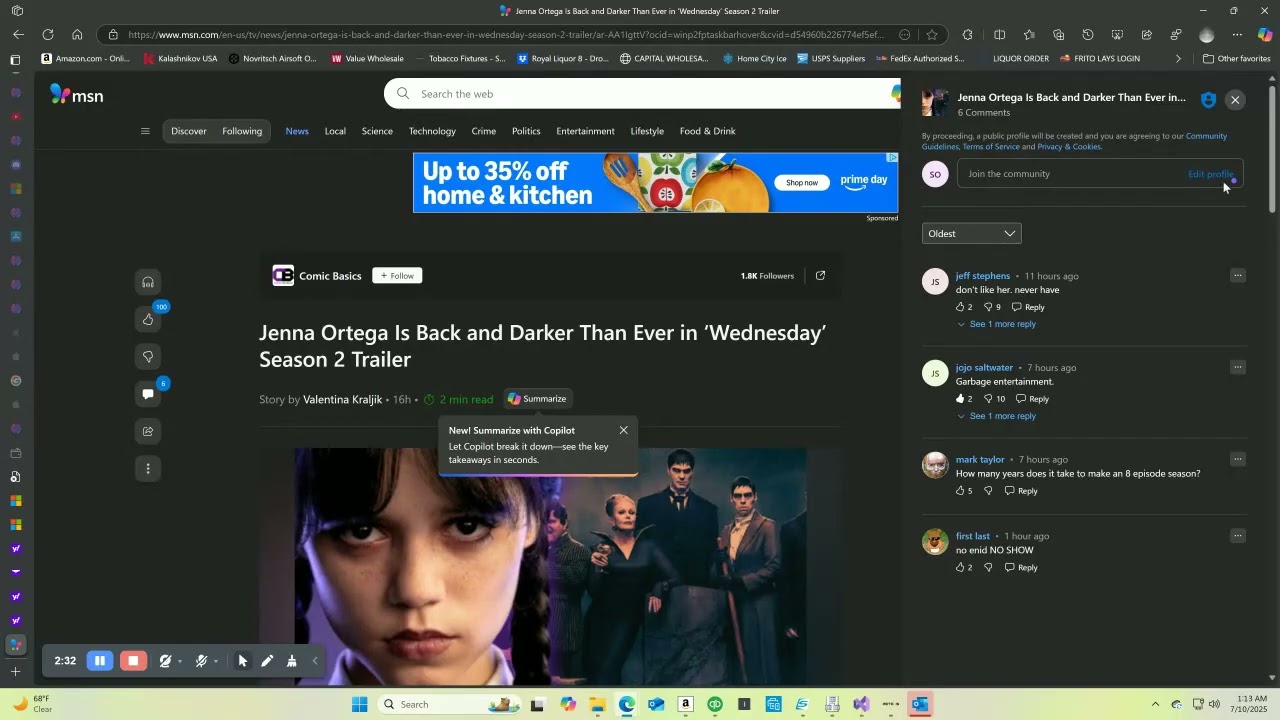
Task: Select the pen drawing tool
Action: click(267, 661)
